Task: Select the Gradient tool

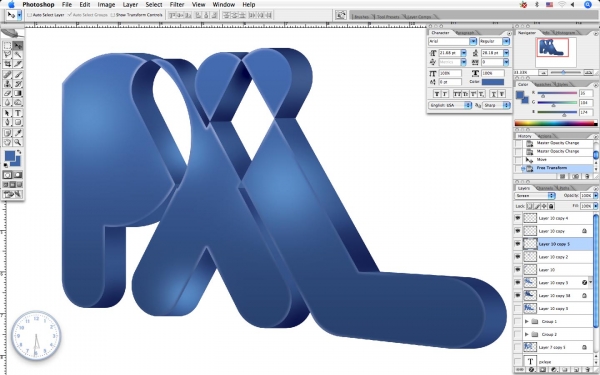Action: pyautogui.click(x=18, y=93)
